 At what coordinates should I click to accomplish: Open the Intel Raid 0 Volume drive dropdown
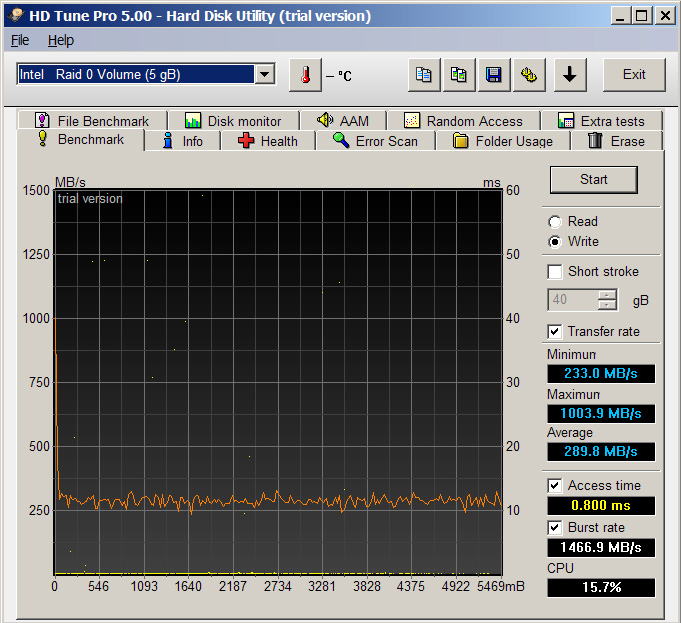pos(264,75)
